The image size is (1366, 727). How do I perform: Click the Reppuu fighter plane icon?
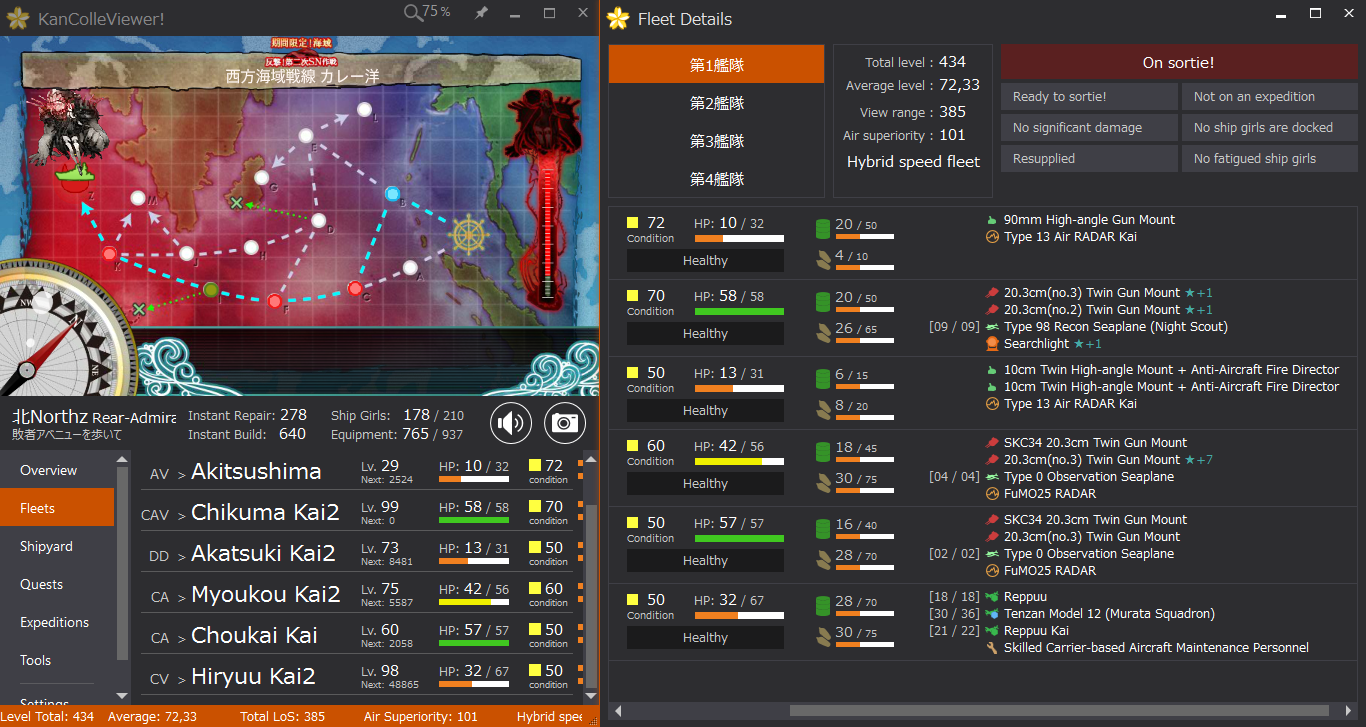(992, 597)
